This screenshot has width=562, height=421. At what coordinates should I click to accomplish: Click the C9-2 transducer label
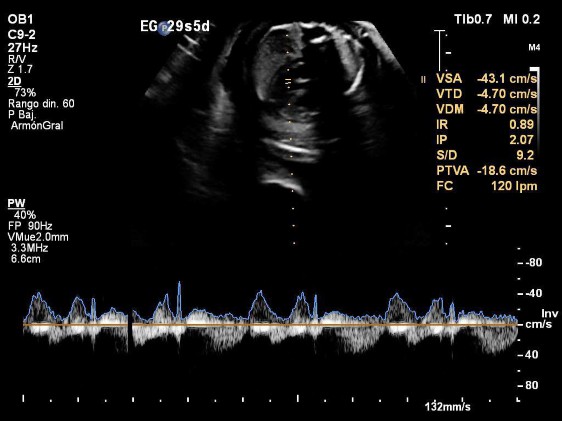point(22,35)
